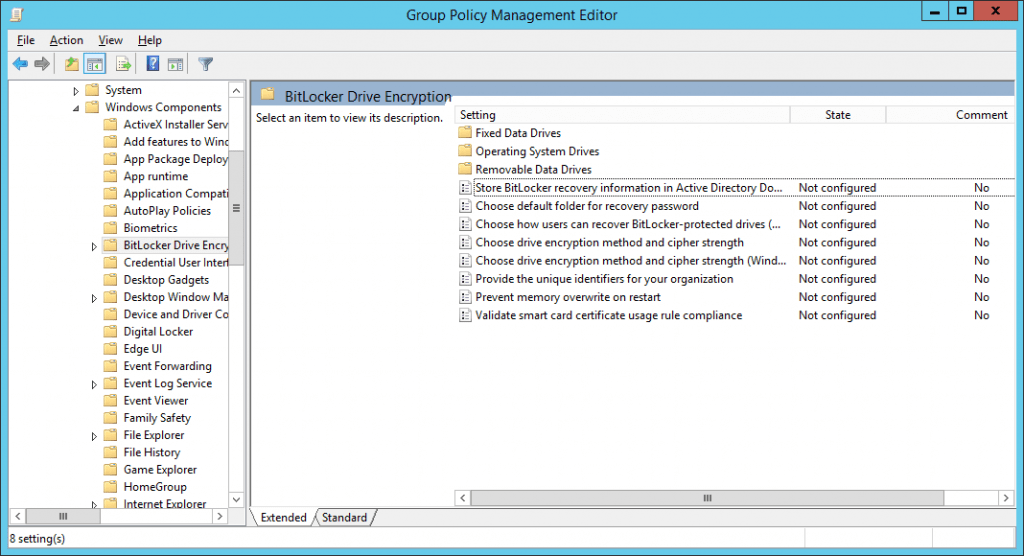Click policy icon for Choose default folder setting

[x=465, y=206]
